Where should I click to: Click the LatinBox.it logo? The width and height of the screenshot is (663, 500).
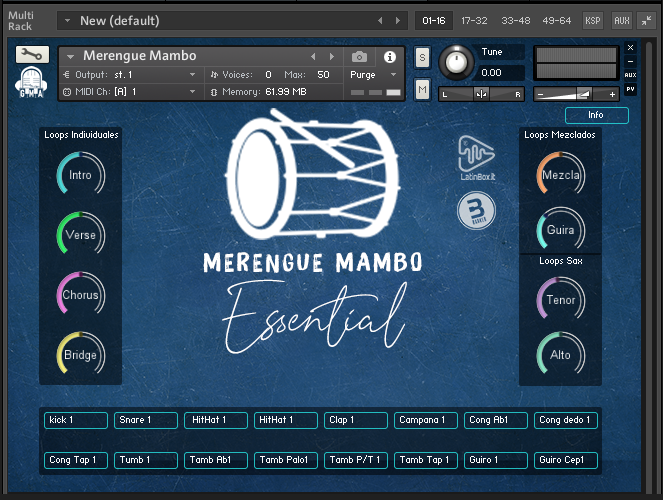pos(477,158)
